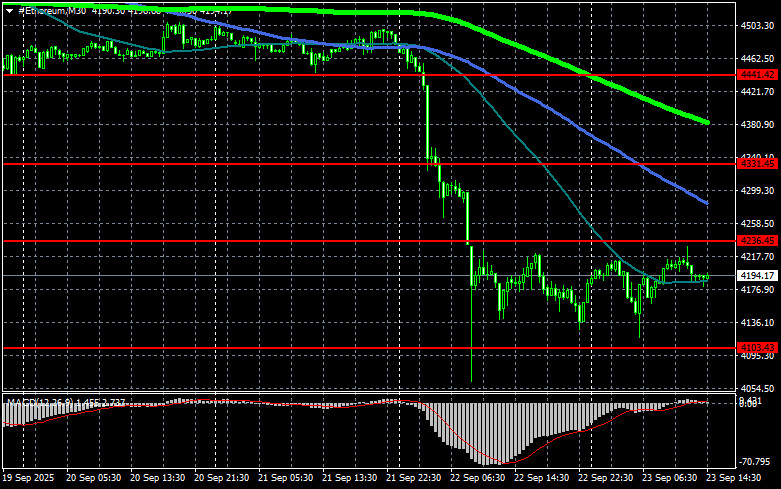
Task: Click the 4258.50 price scale value
Action: [758, 224]
